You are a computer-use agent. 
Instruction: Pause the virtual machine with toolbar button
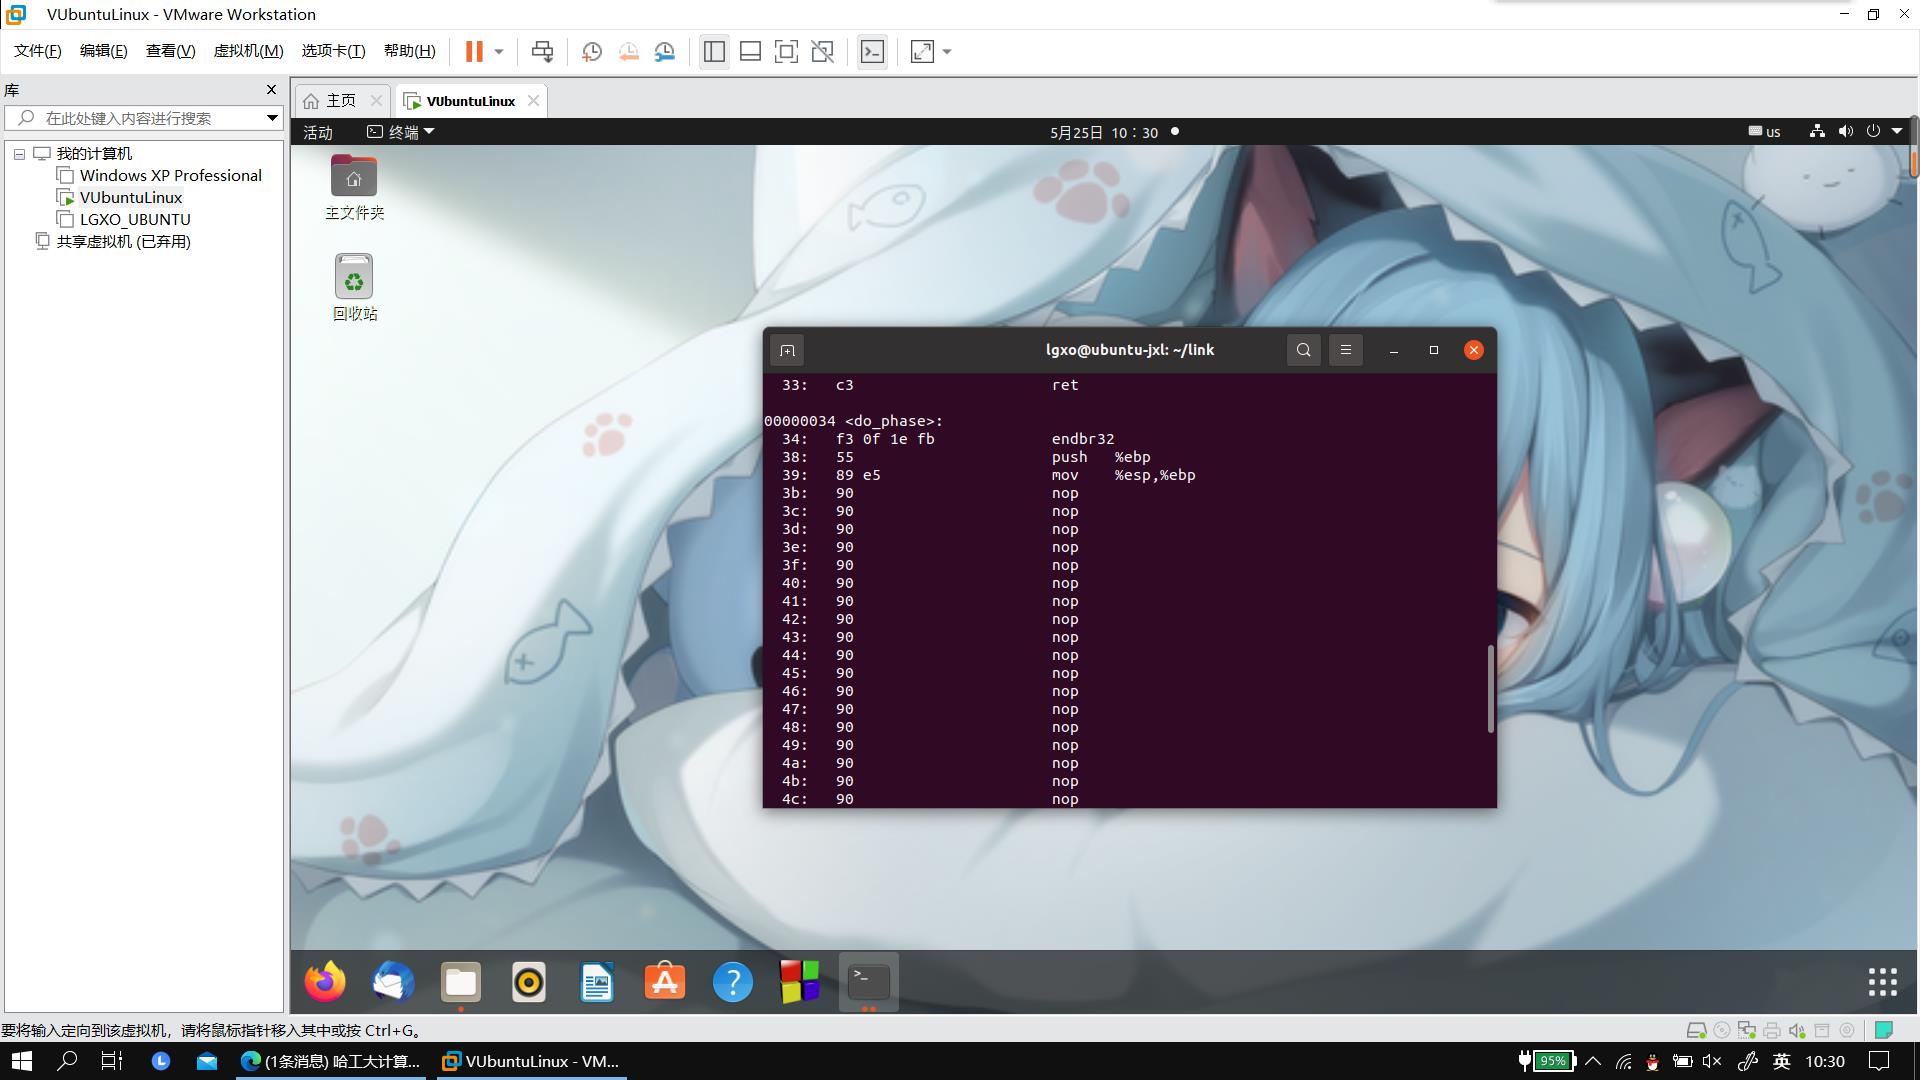(474, 52)
